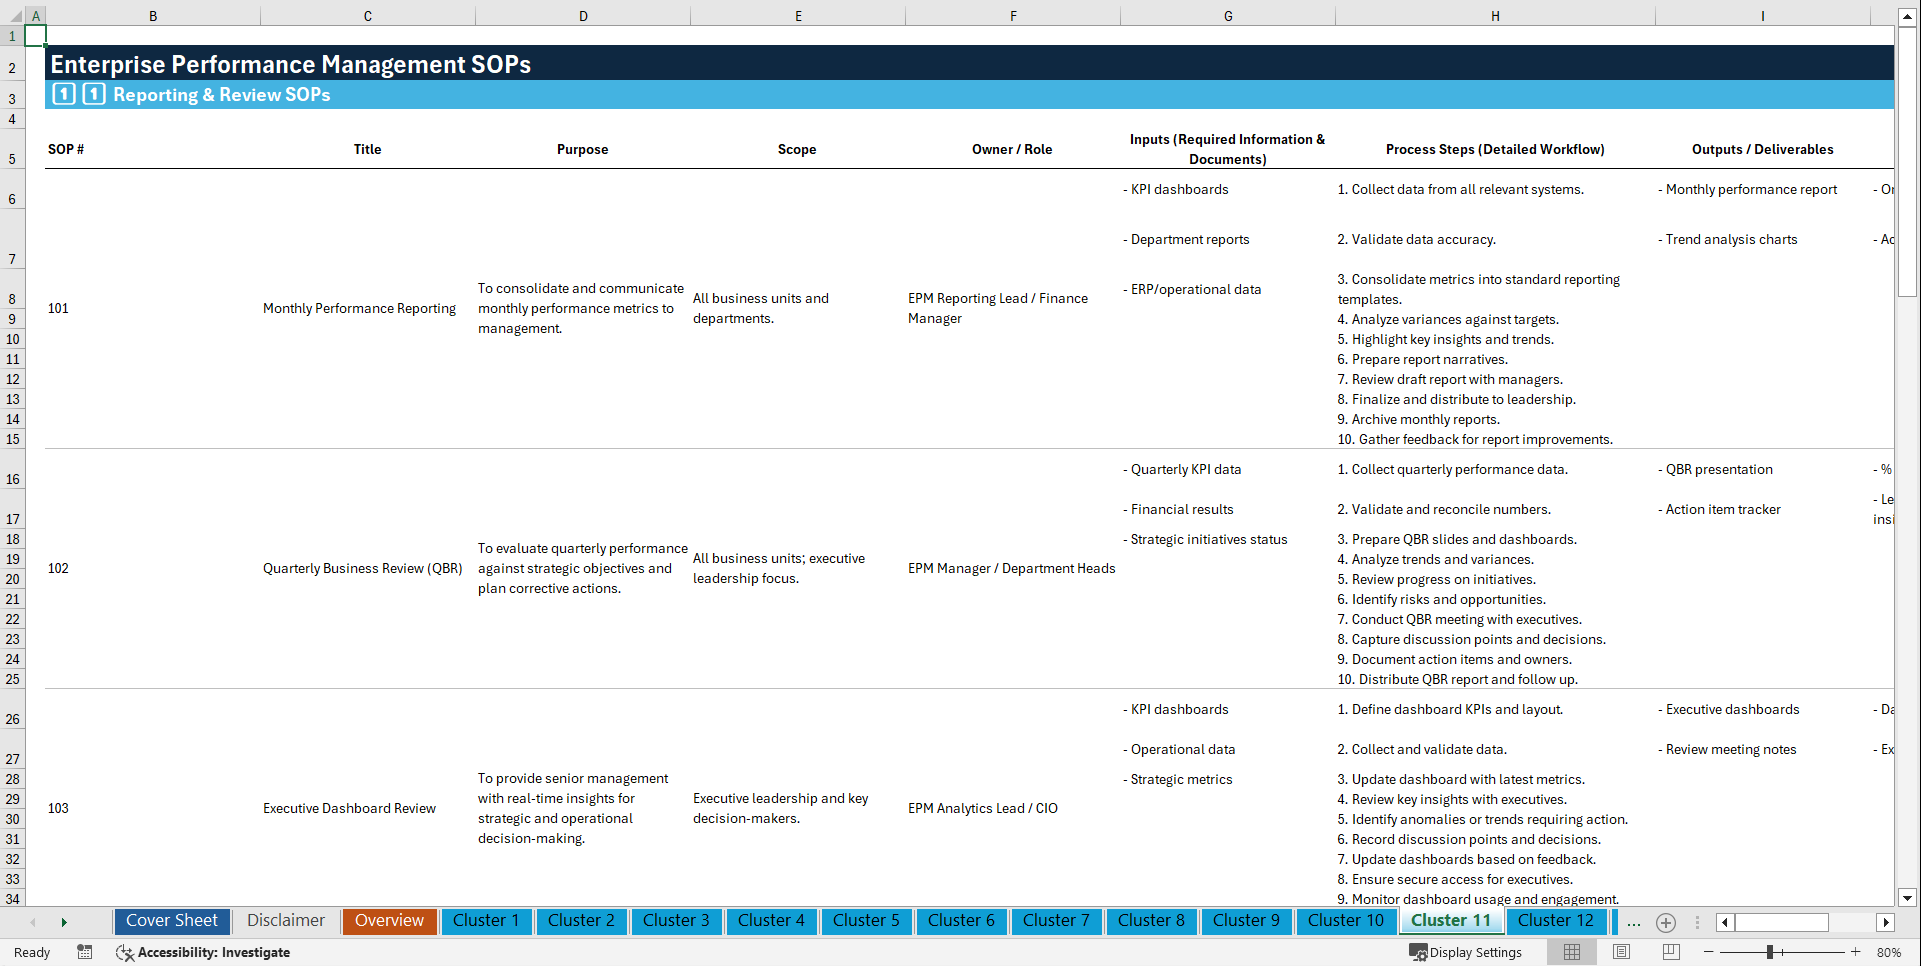
Task: Select column H header
Action: click(x=1494, y=15)
